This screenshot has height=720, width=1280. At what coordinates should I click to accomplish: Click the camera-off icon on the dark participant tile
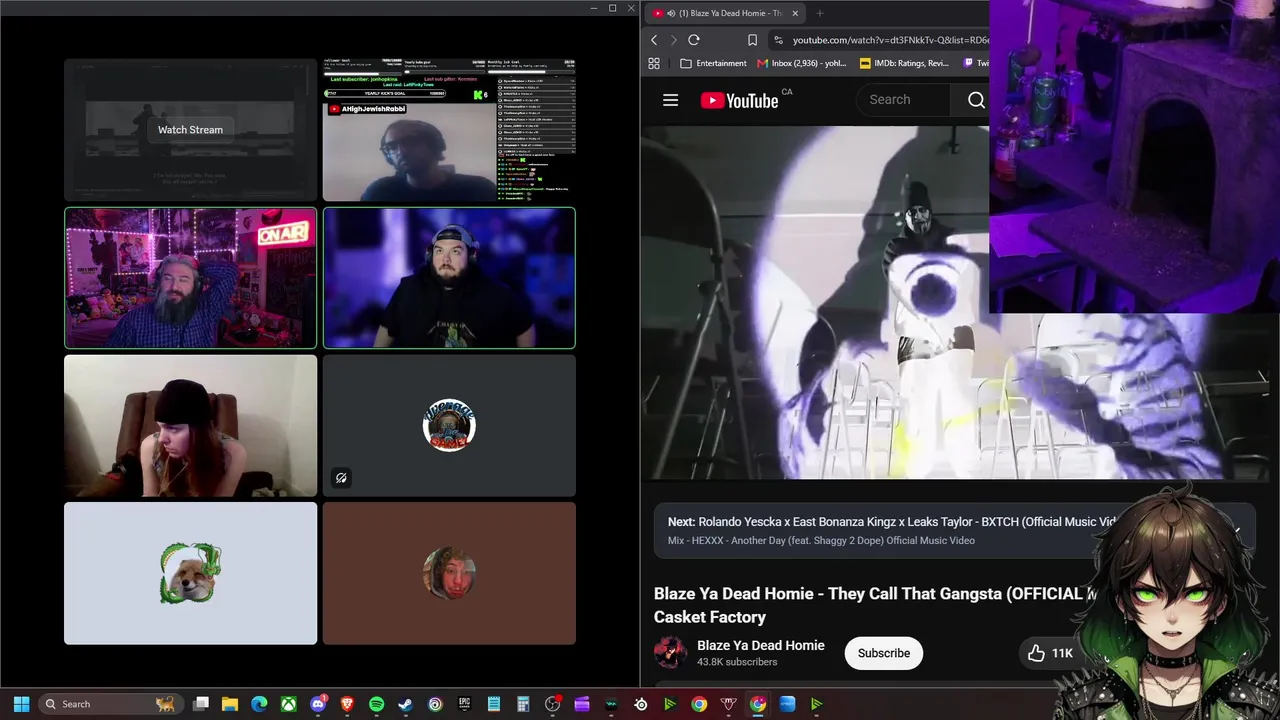[x=341, y=478]
